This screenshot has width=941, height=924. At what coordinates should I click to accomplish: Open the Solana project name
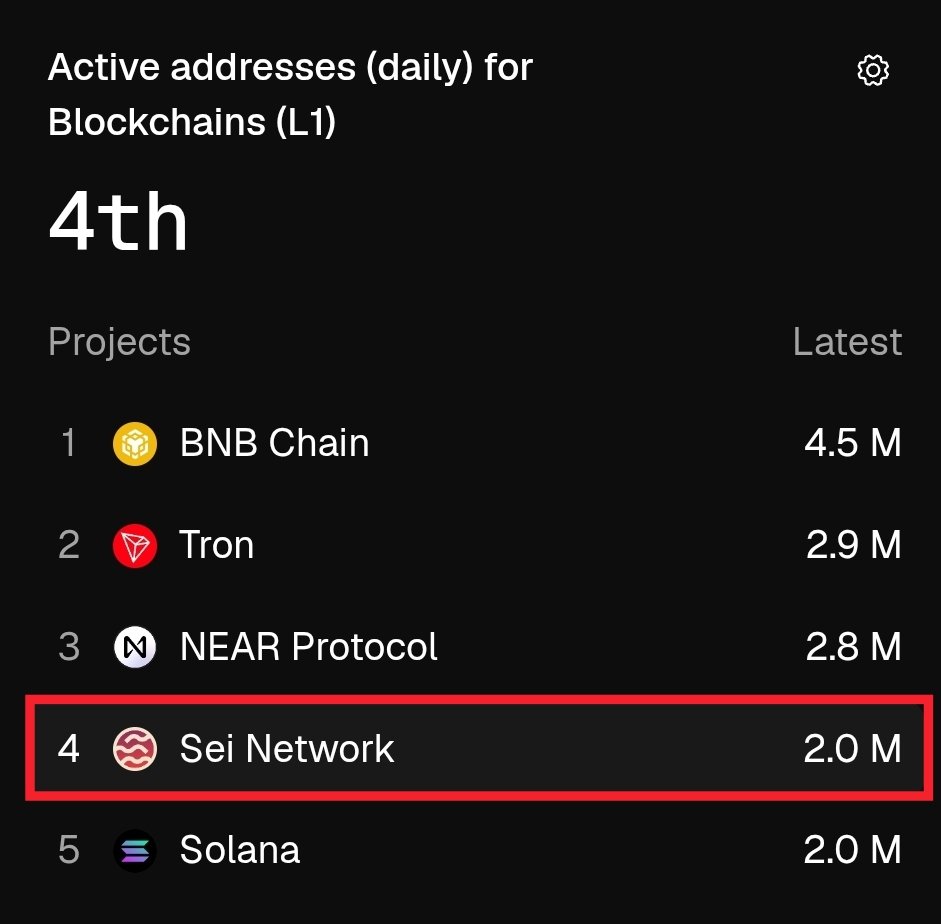coord(240,851)
